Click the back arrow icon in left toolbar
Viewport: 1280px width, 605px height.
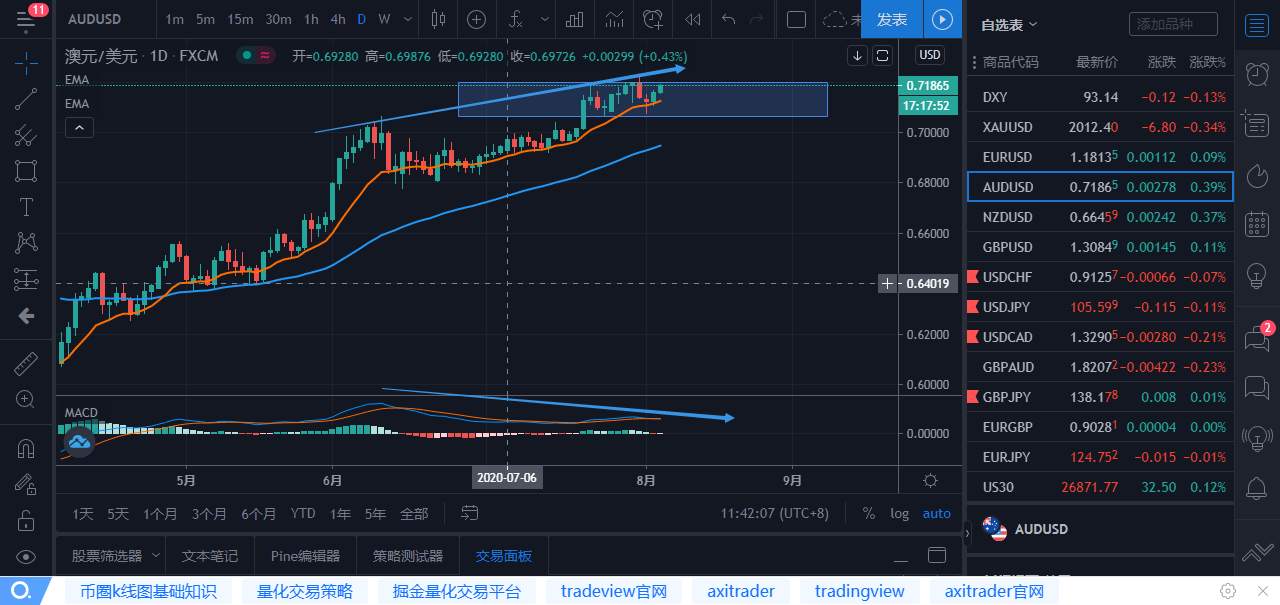[x=26, y=316]
